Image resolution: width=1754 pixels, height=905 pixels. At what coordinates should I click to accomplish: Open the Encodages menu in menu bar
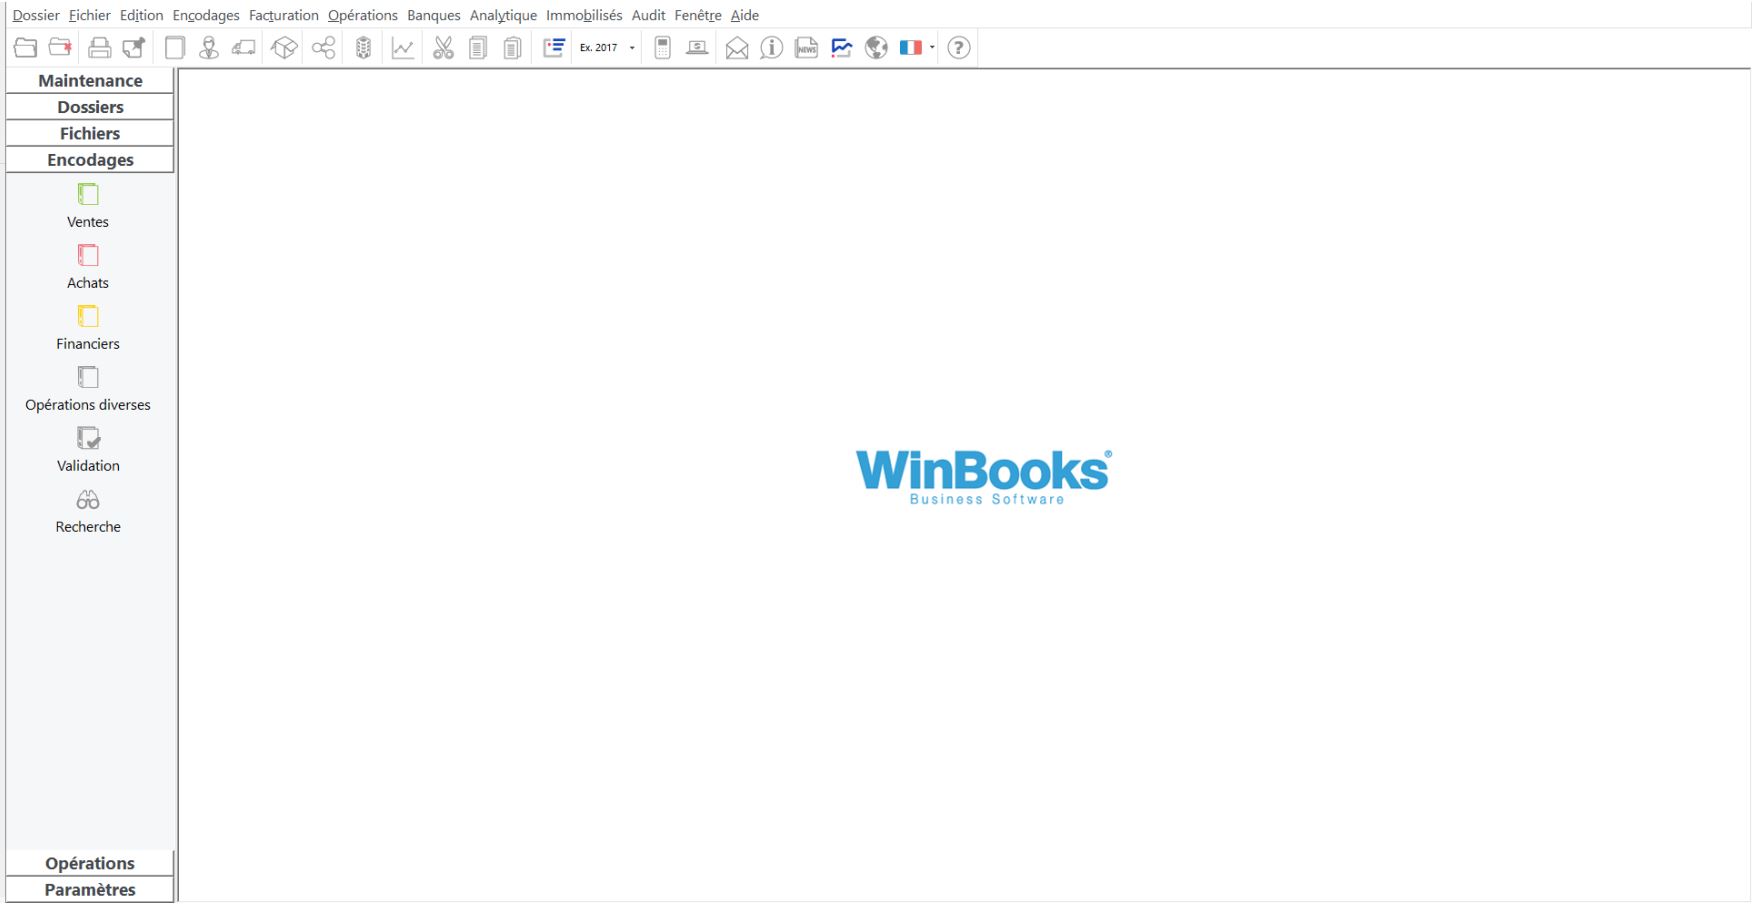tap(206, 15)
